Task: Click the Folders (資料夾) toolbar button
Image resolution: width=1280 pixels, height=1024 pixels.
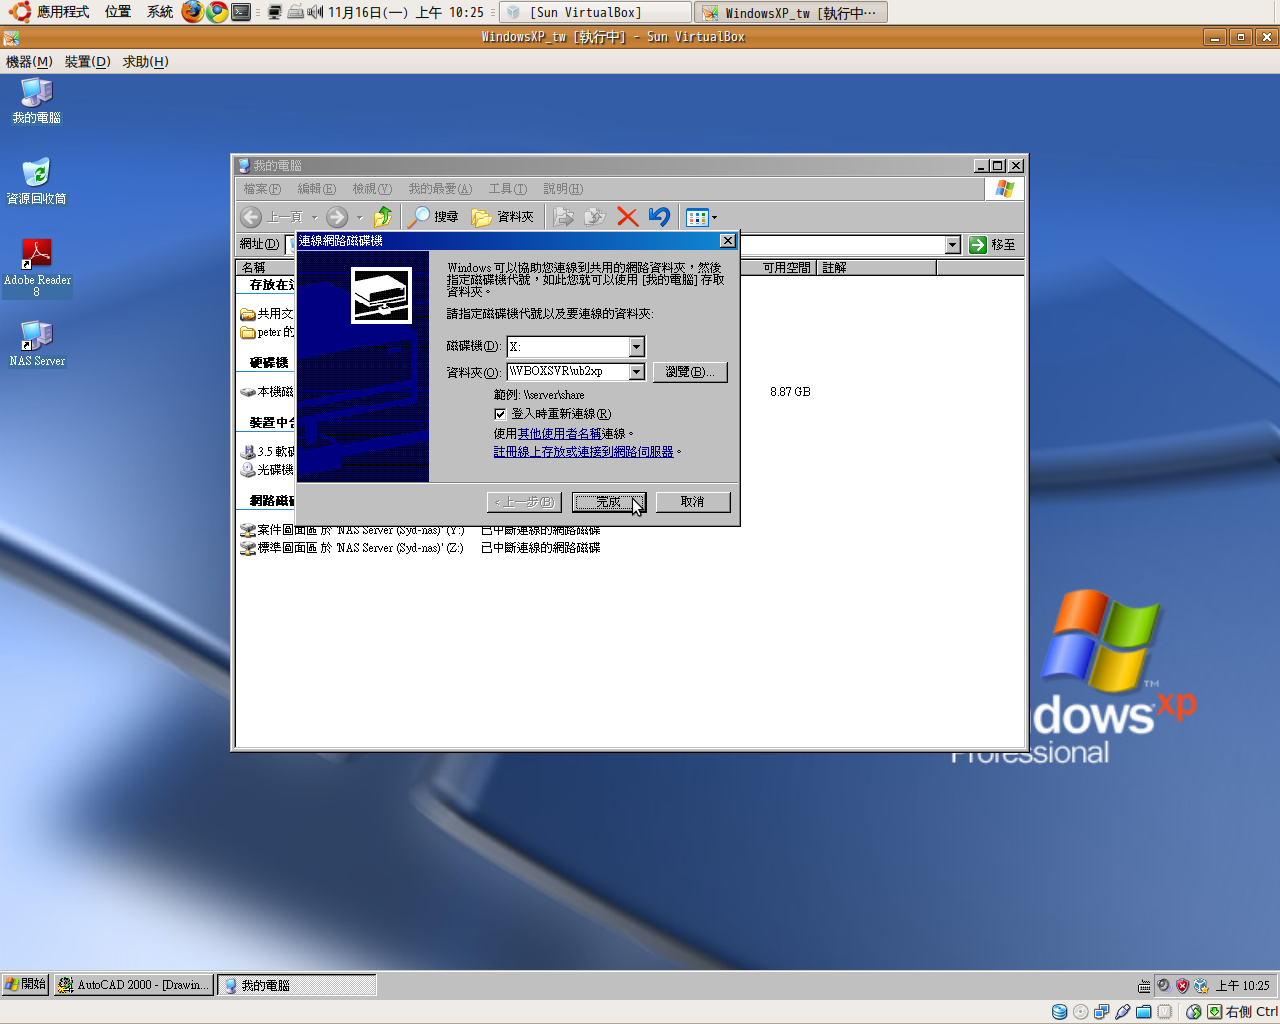Action: 503,217
